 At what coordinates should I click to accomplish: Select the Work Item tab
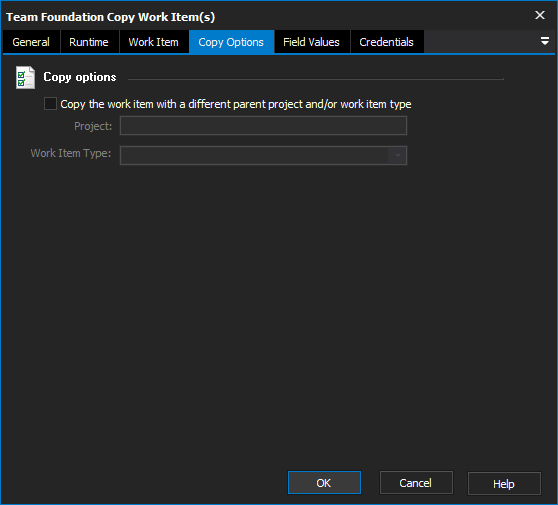click(x=153, y=42)
